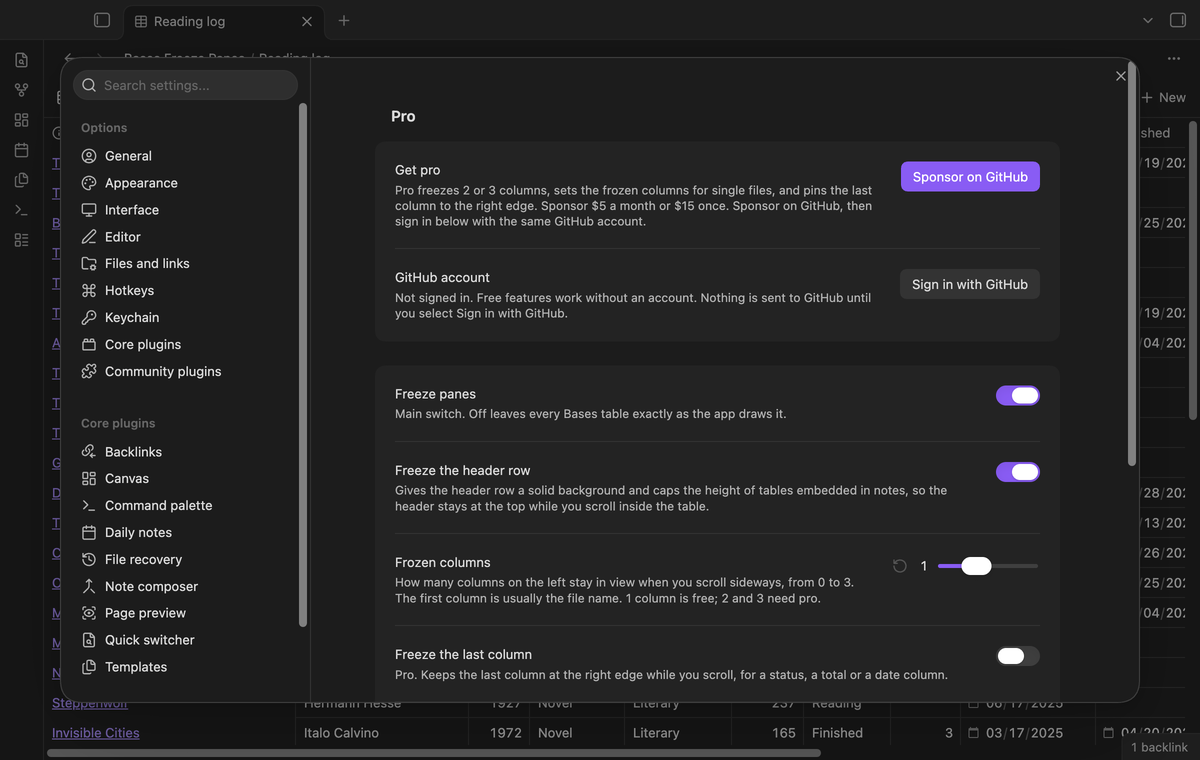Navigate back with the left arrow
This screenshot has width=1200, height=760.
68,58
